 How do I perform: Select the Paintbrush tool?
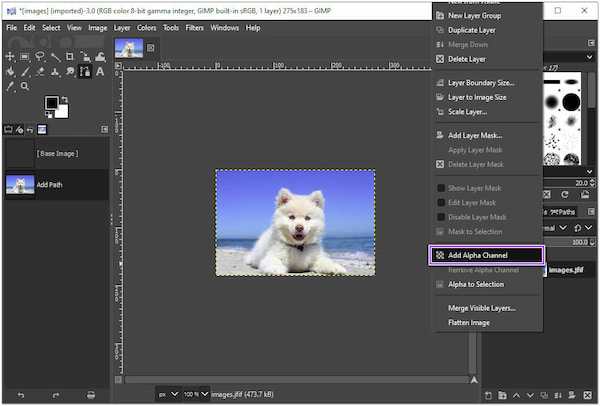coord(25,72)
